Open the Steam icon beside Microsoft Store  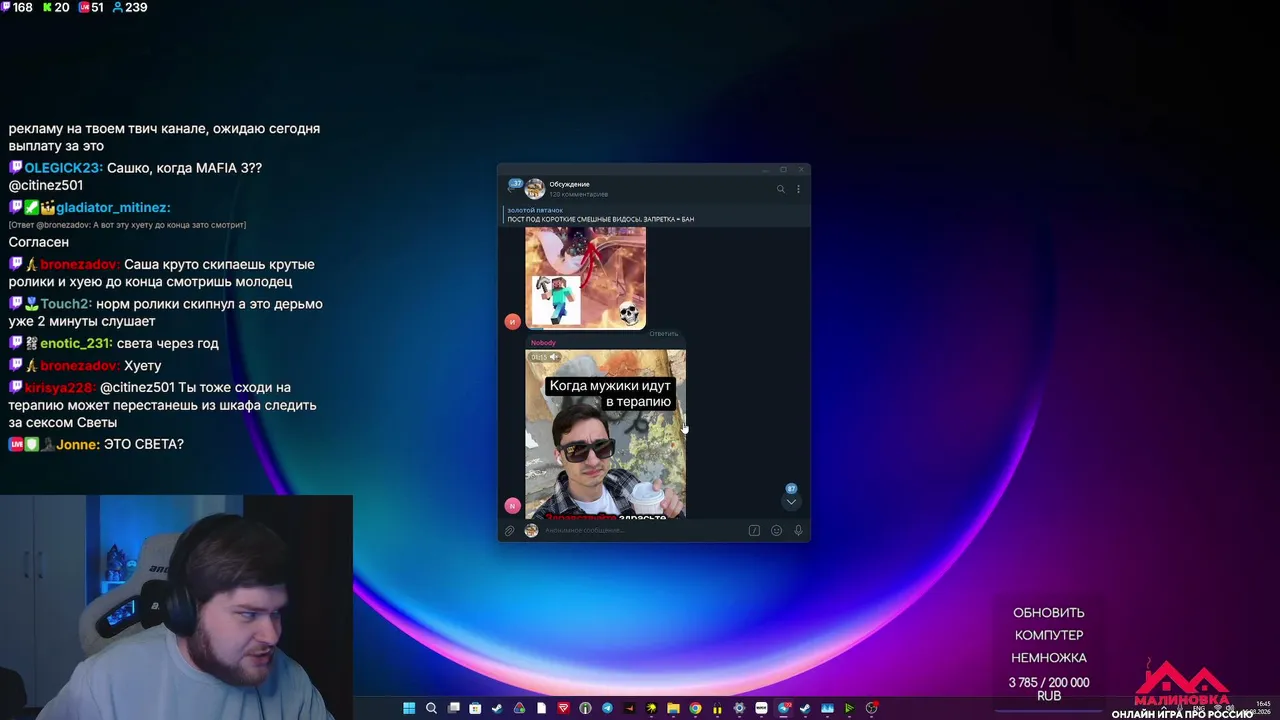coord(497,709)
